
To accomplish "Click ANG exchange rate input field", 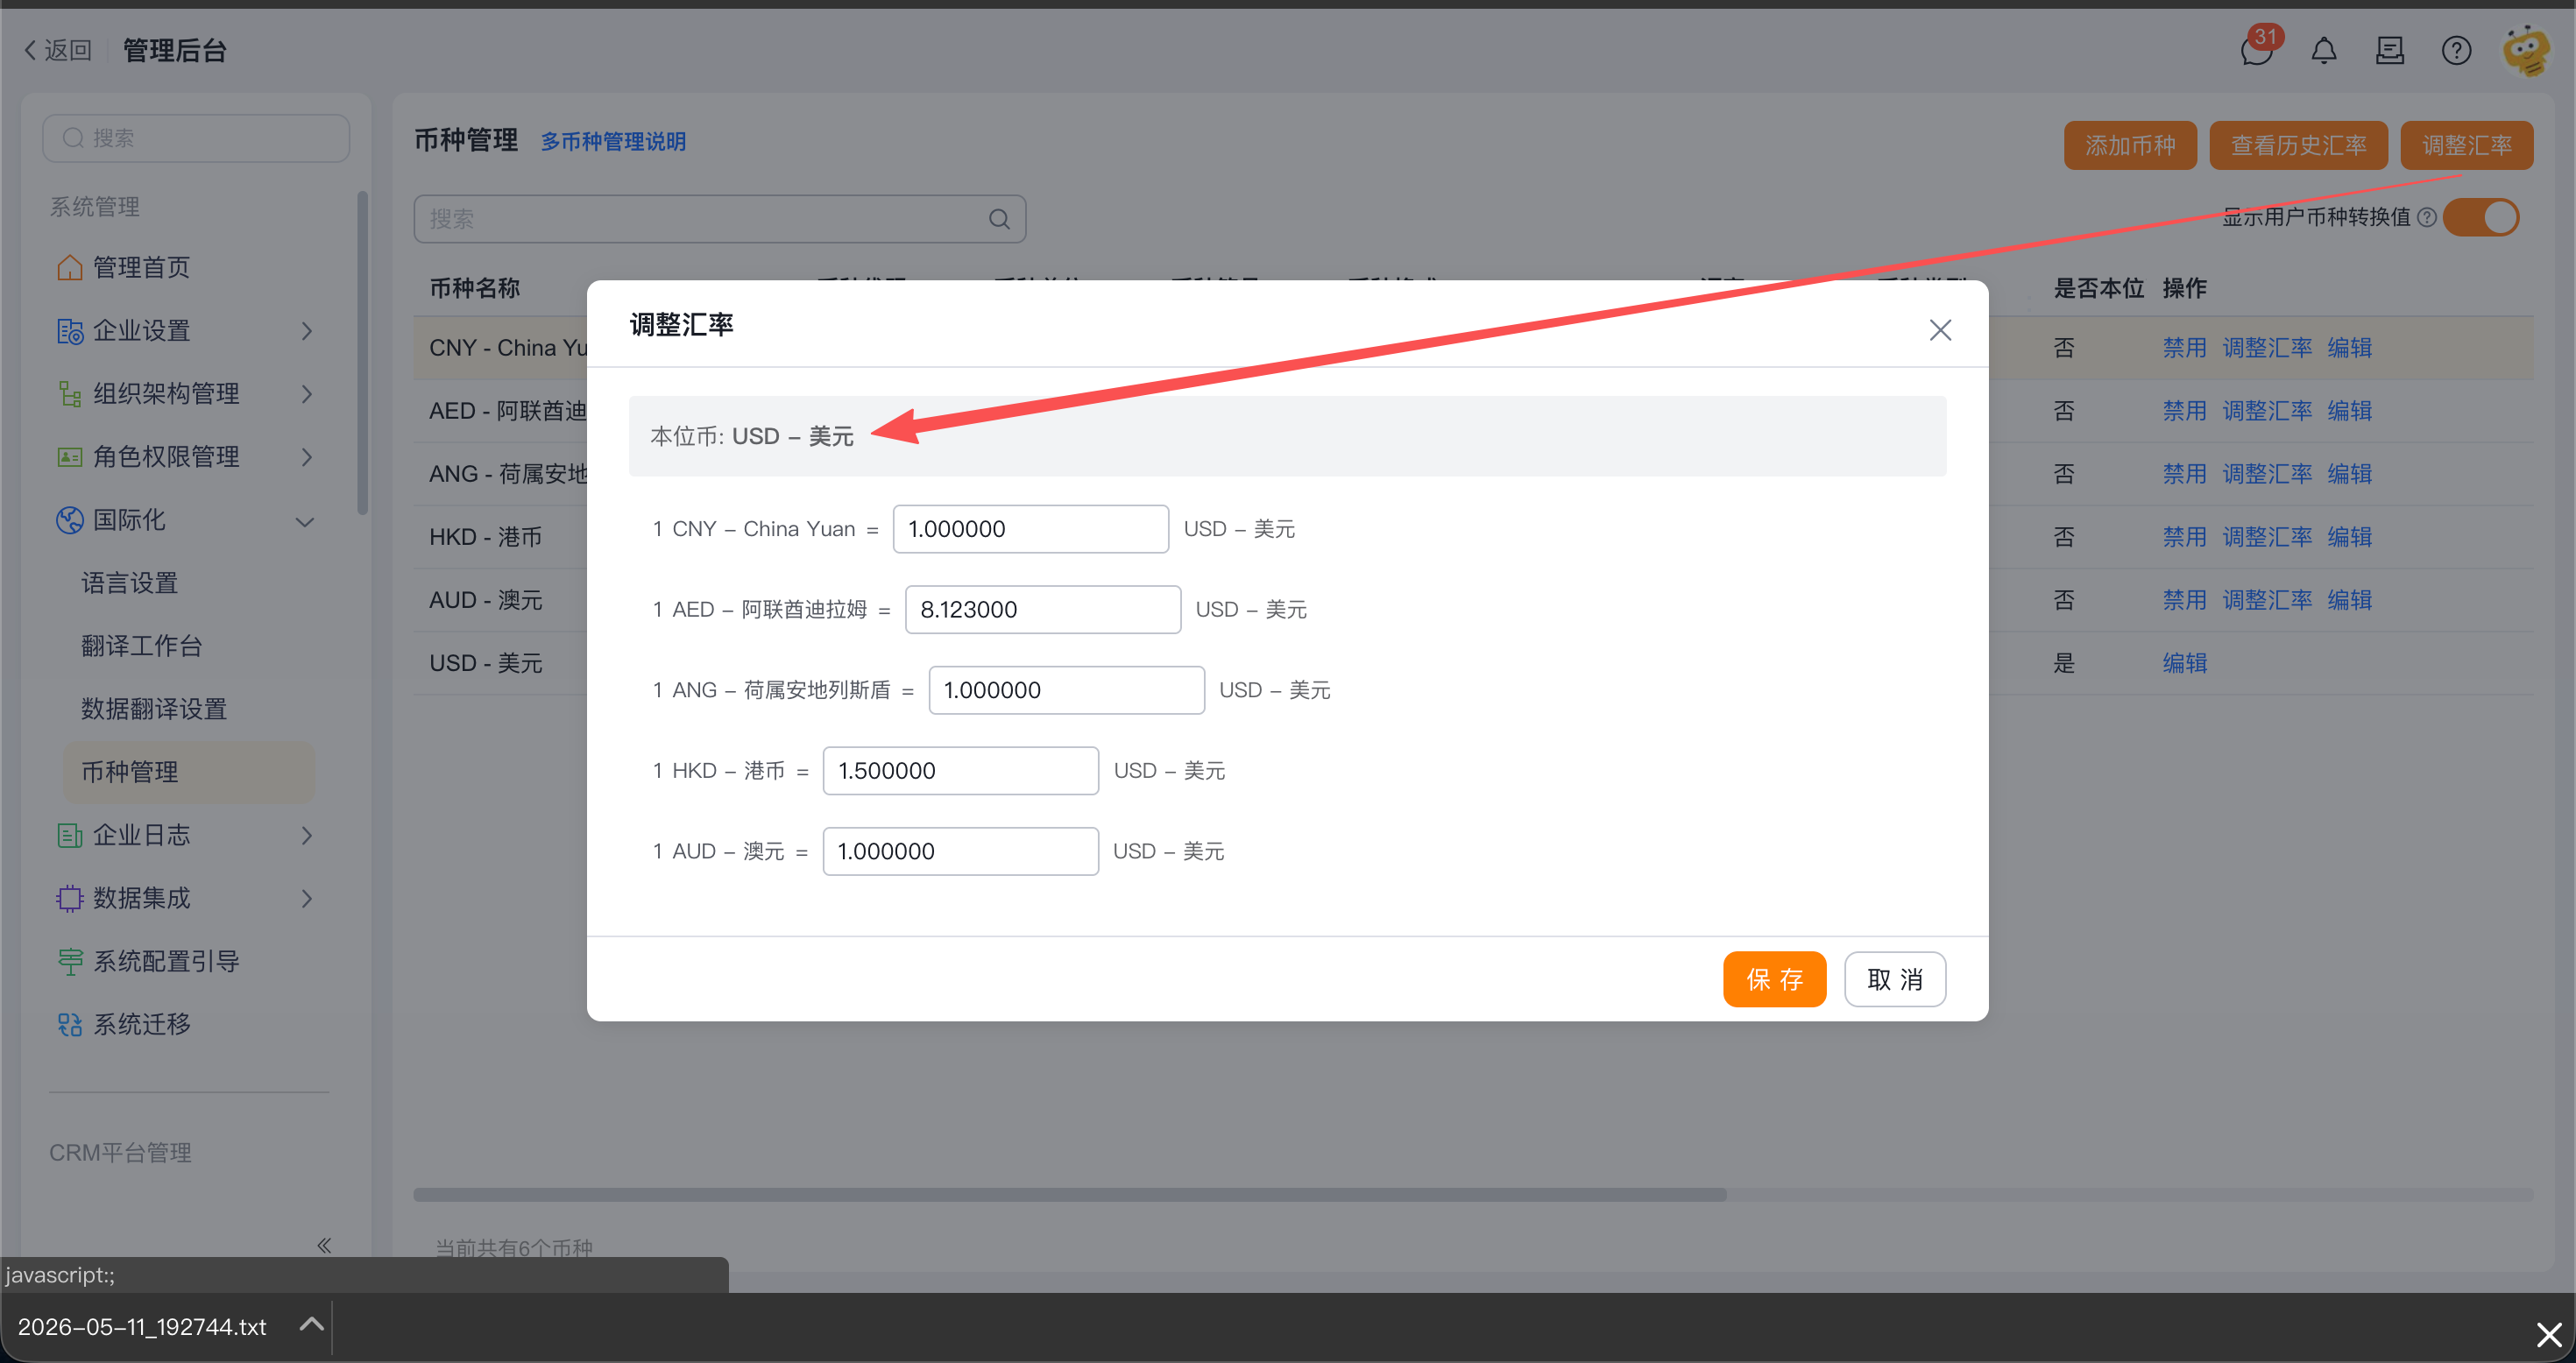I will pyautogui.click(x=1066, y=689).
